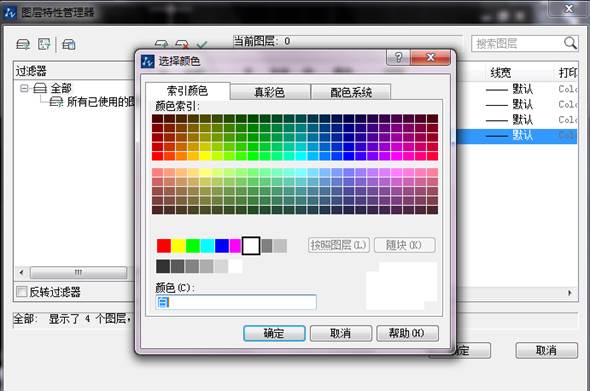Click the magnifier icon in layer search

pos(570,43)
